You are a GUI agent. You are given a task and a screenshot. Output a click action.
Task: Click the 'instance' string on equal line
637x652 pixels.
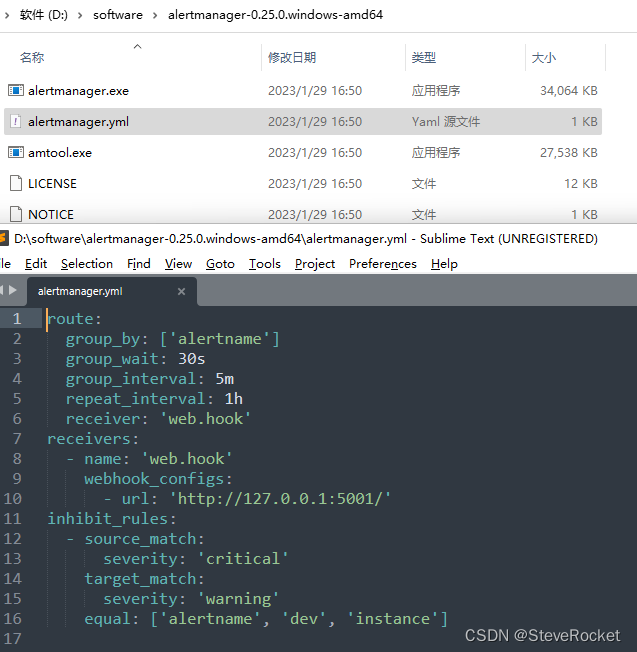pyautogui.click(x=393, y=618)
